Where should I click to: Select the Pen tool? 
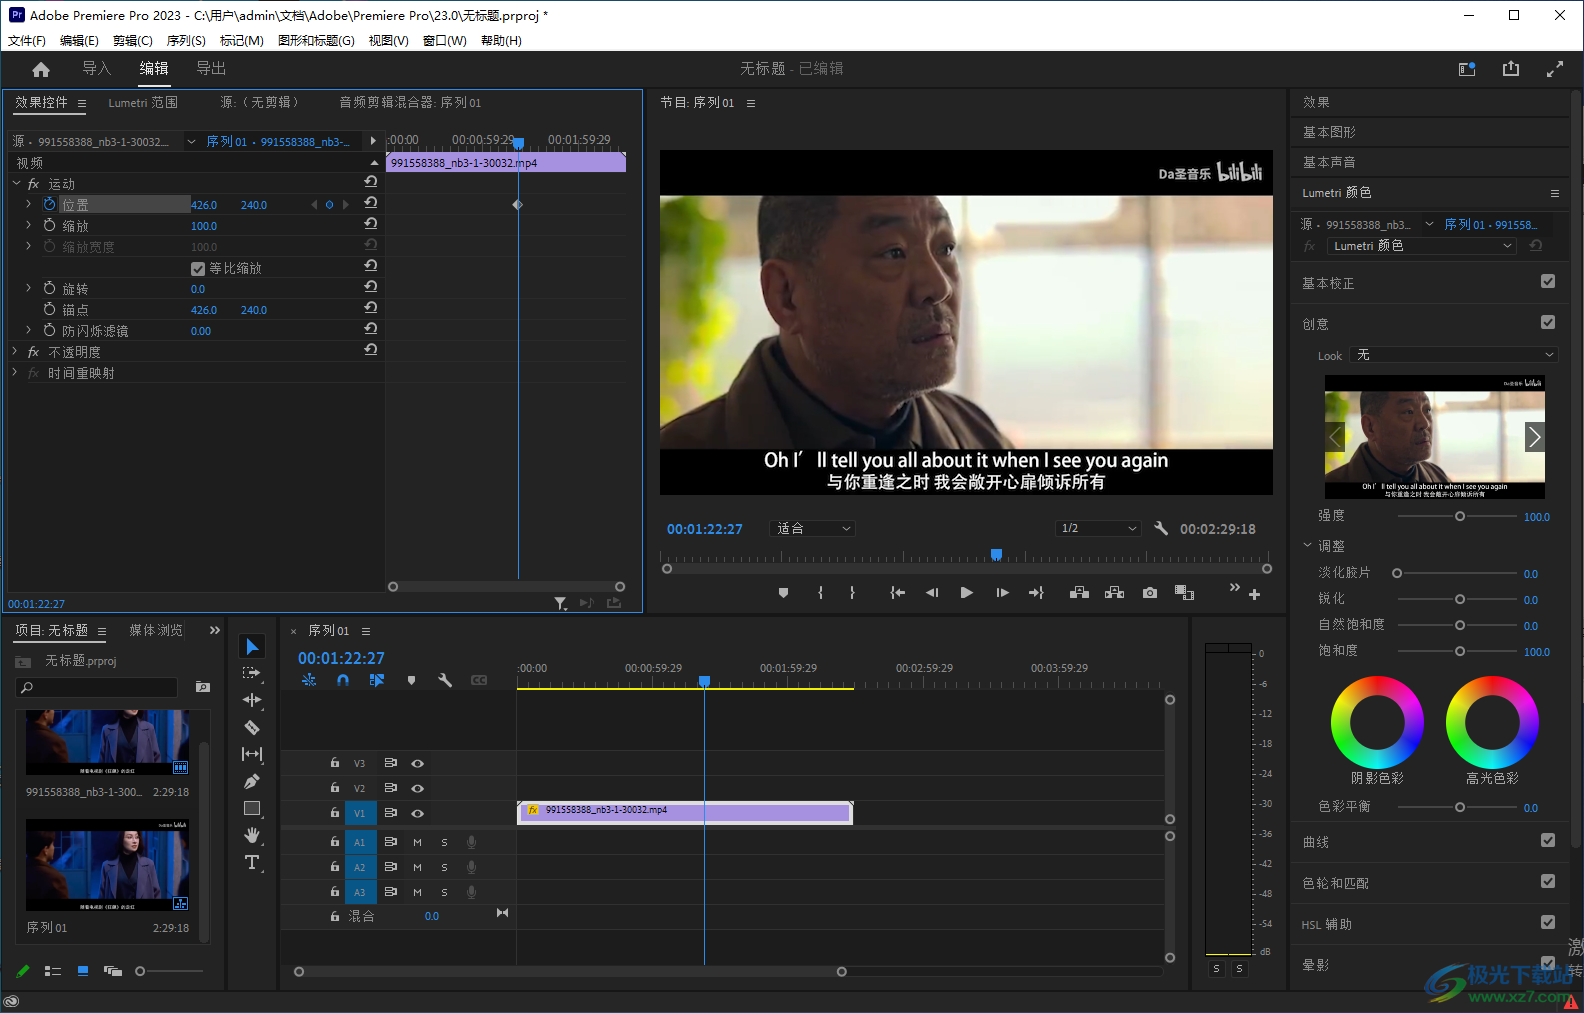pos(252,781)
